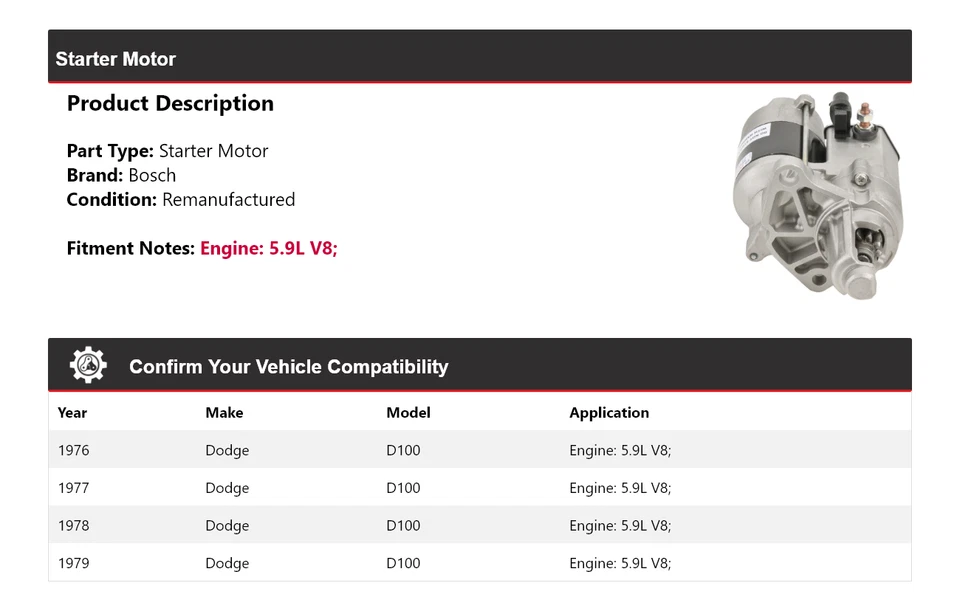
Task: Click the Starter Motor header title
Action: [x=116, y=59]
